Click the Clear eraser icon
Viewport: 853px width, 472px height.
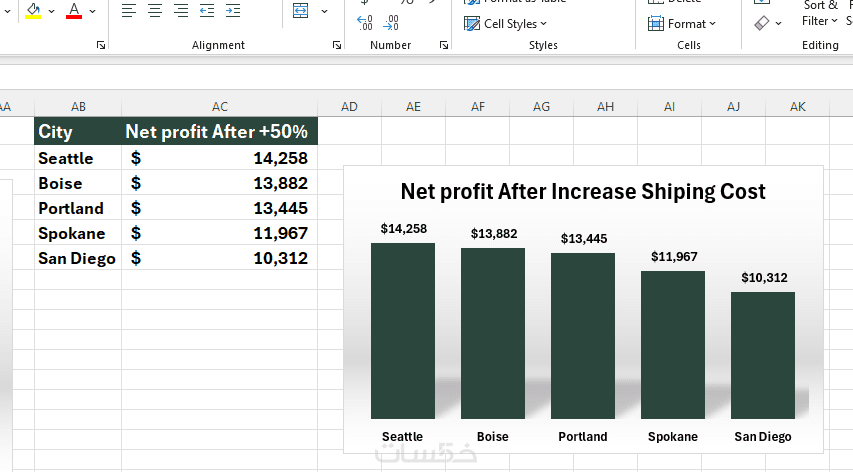(762, 23)
